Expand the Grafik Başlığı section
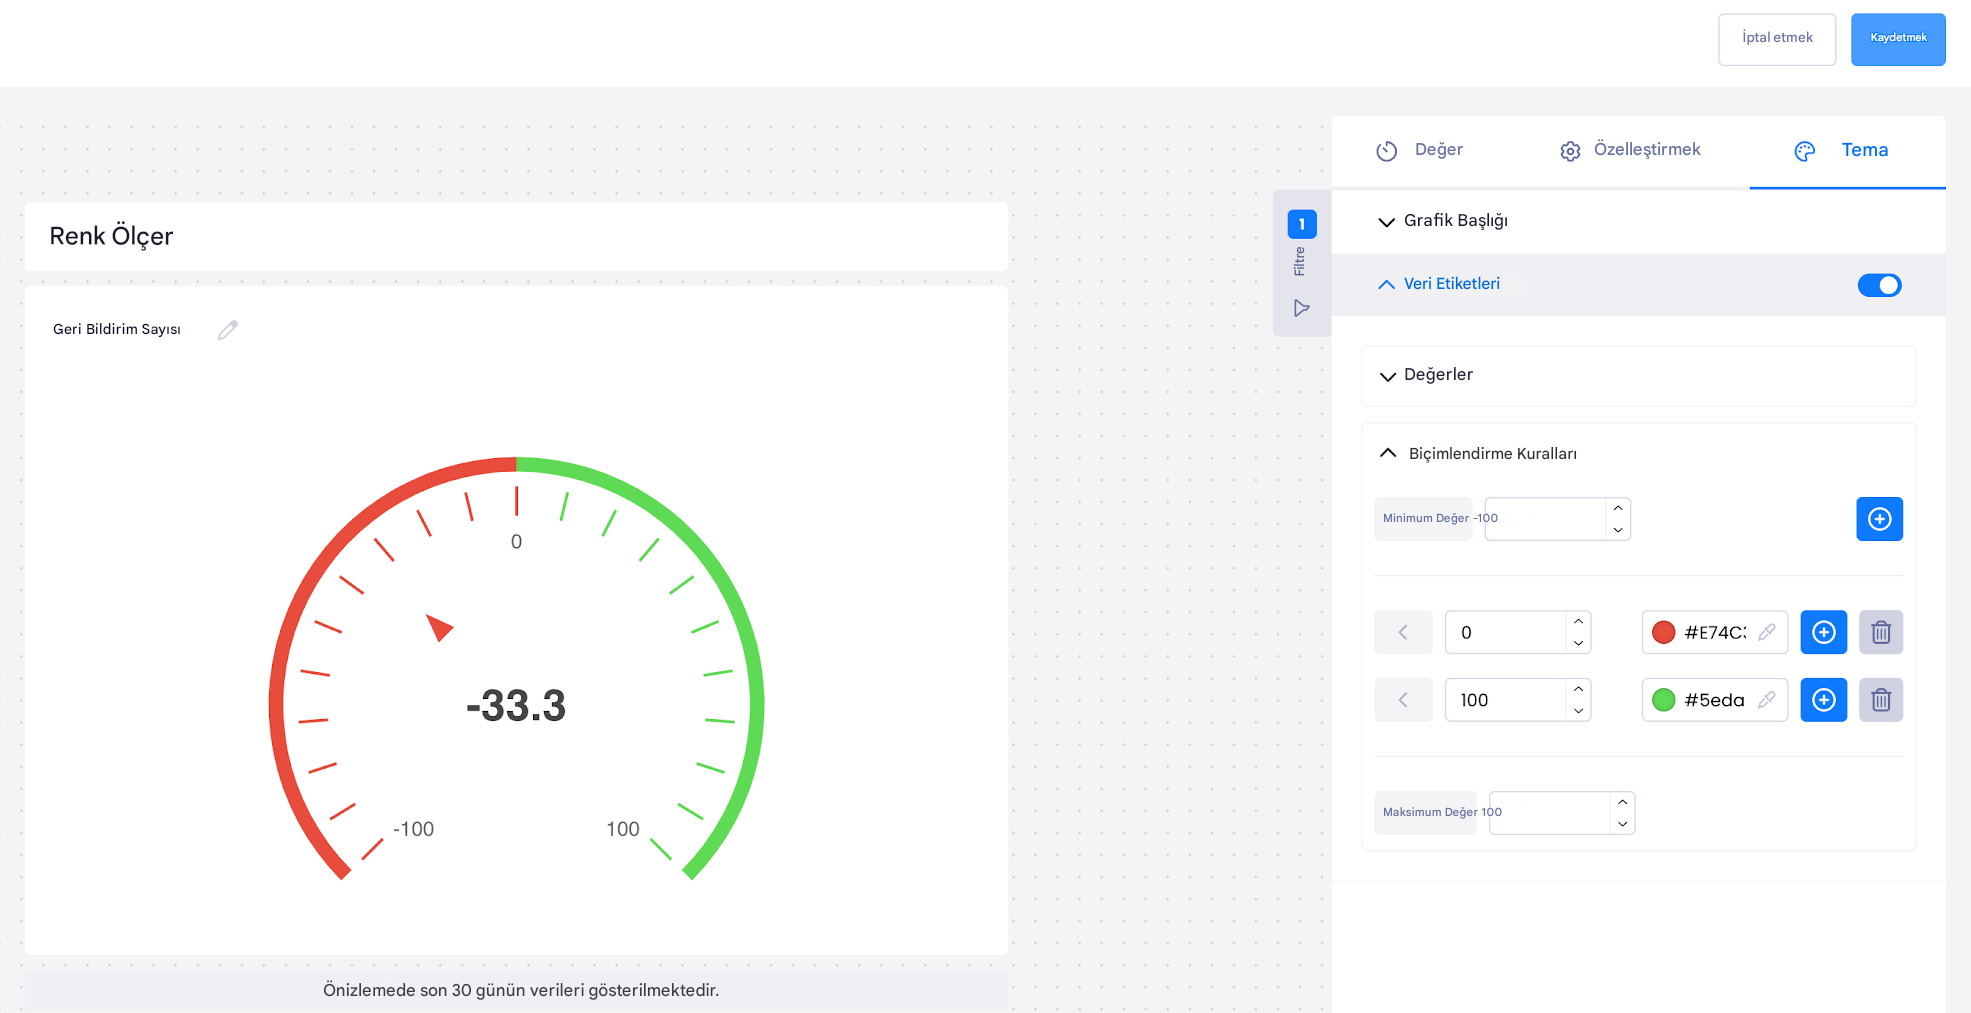The image size is (1971, 1013). 1455,221
